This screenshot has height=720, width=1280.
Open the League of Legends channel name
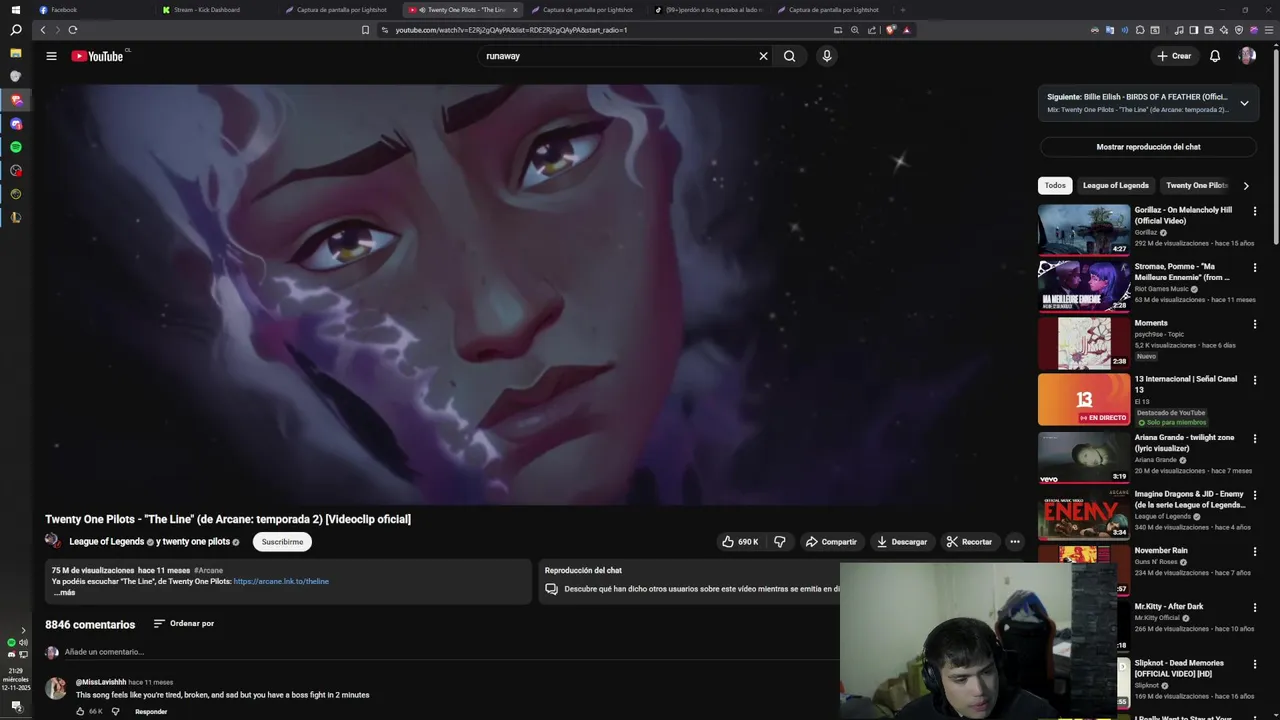[107, 542]
